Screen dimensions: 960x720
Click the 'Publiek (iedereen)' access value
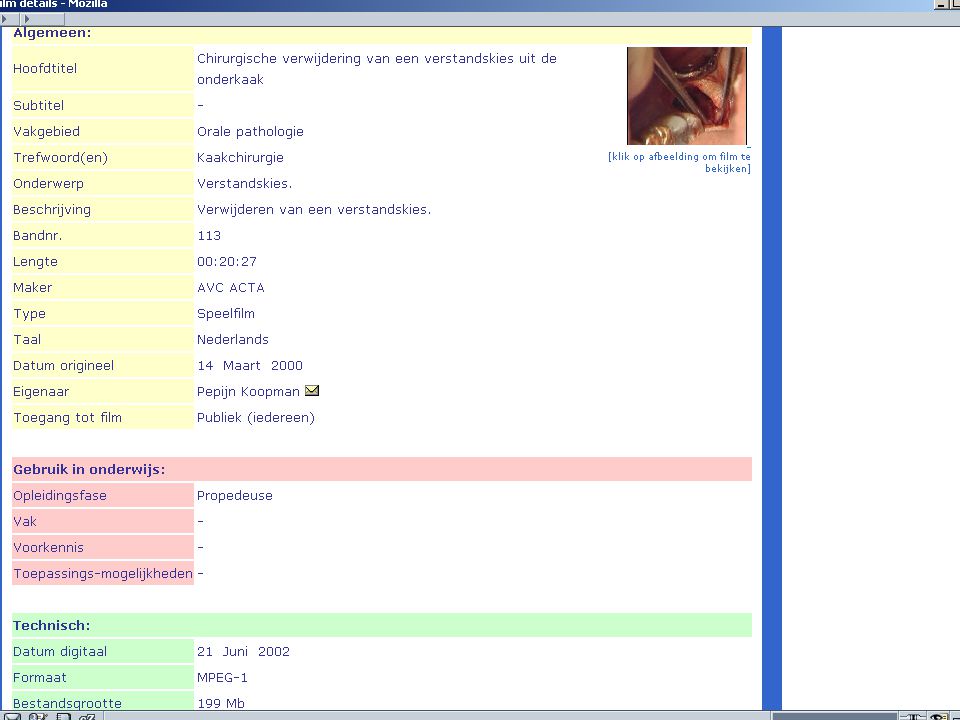point(256,418)
